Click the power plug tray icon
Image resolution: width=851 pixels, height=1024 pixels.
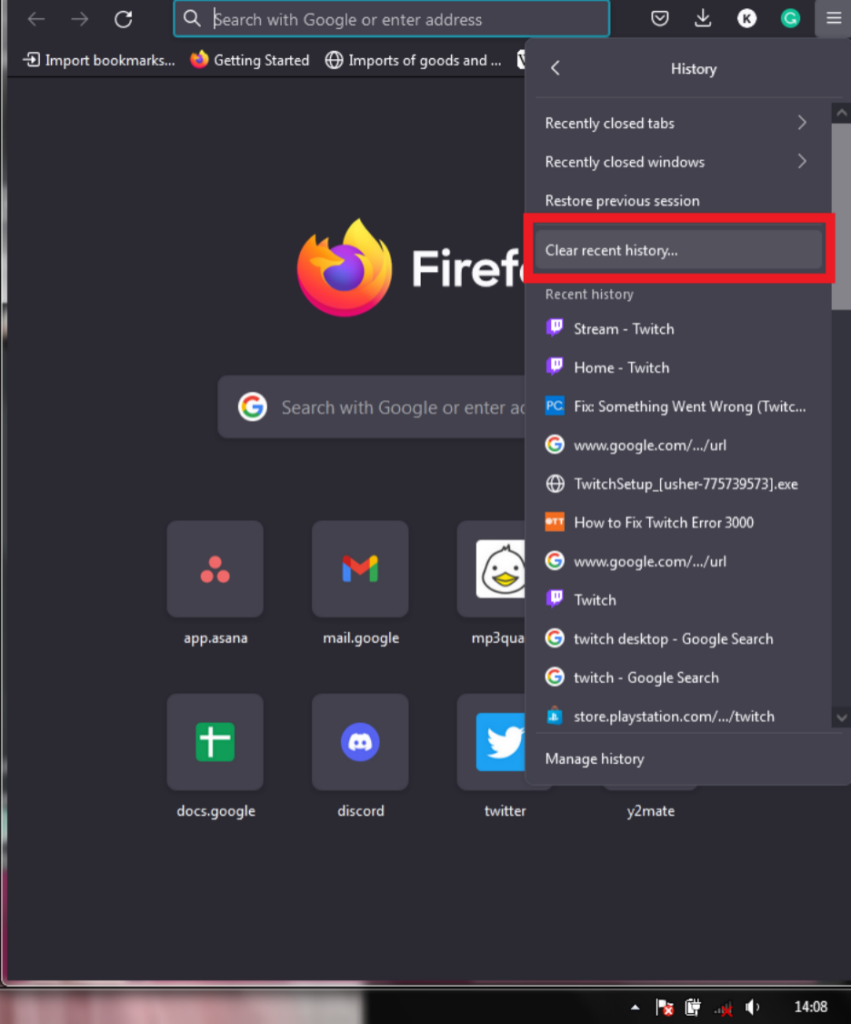[x=693, y=1007]
